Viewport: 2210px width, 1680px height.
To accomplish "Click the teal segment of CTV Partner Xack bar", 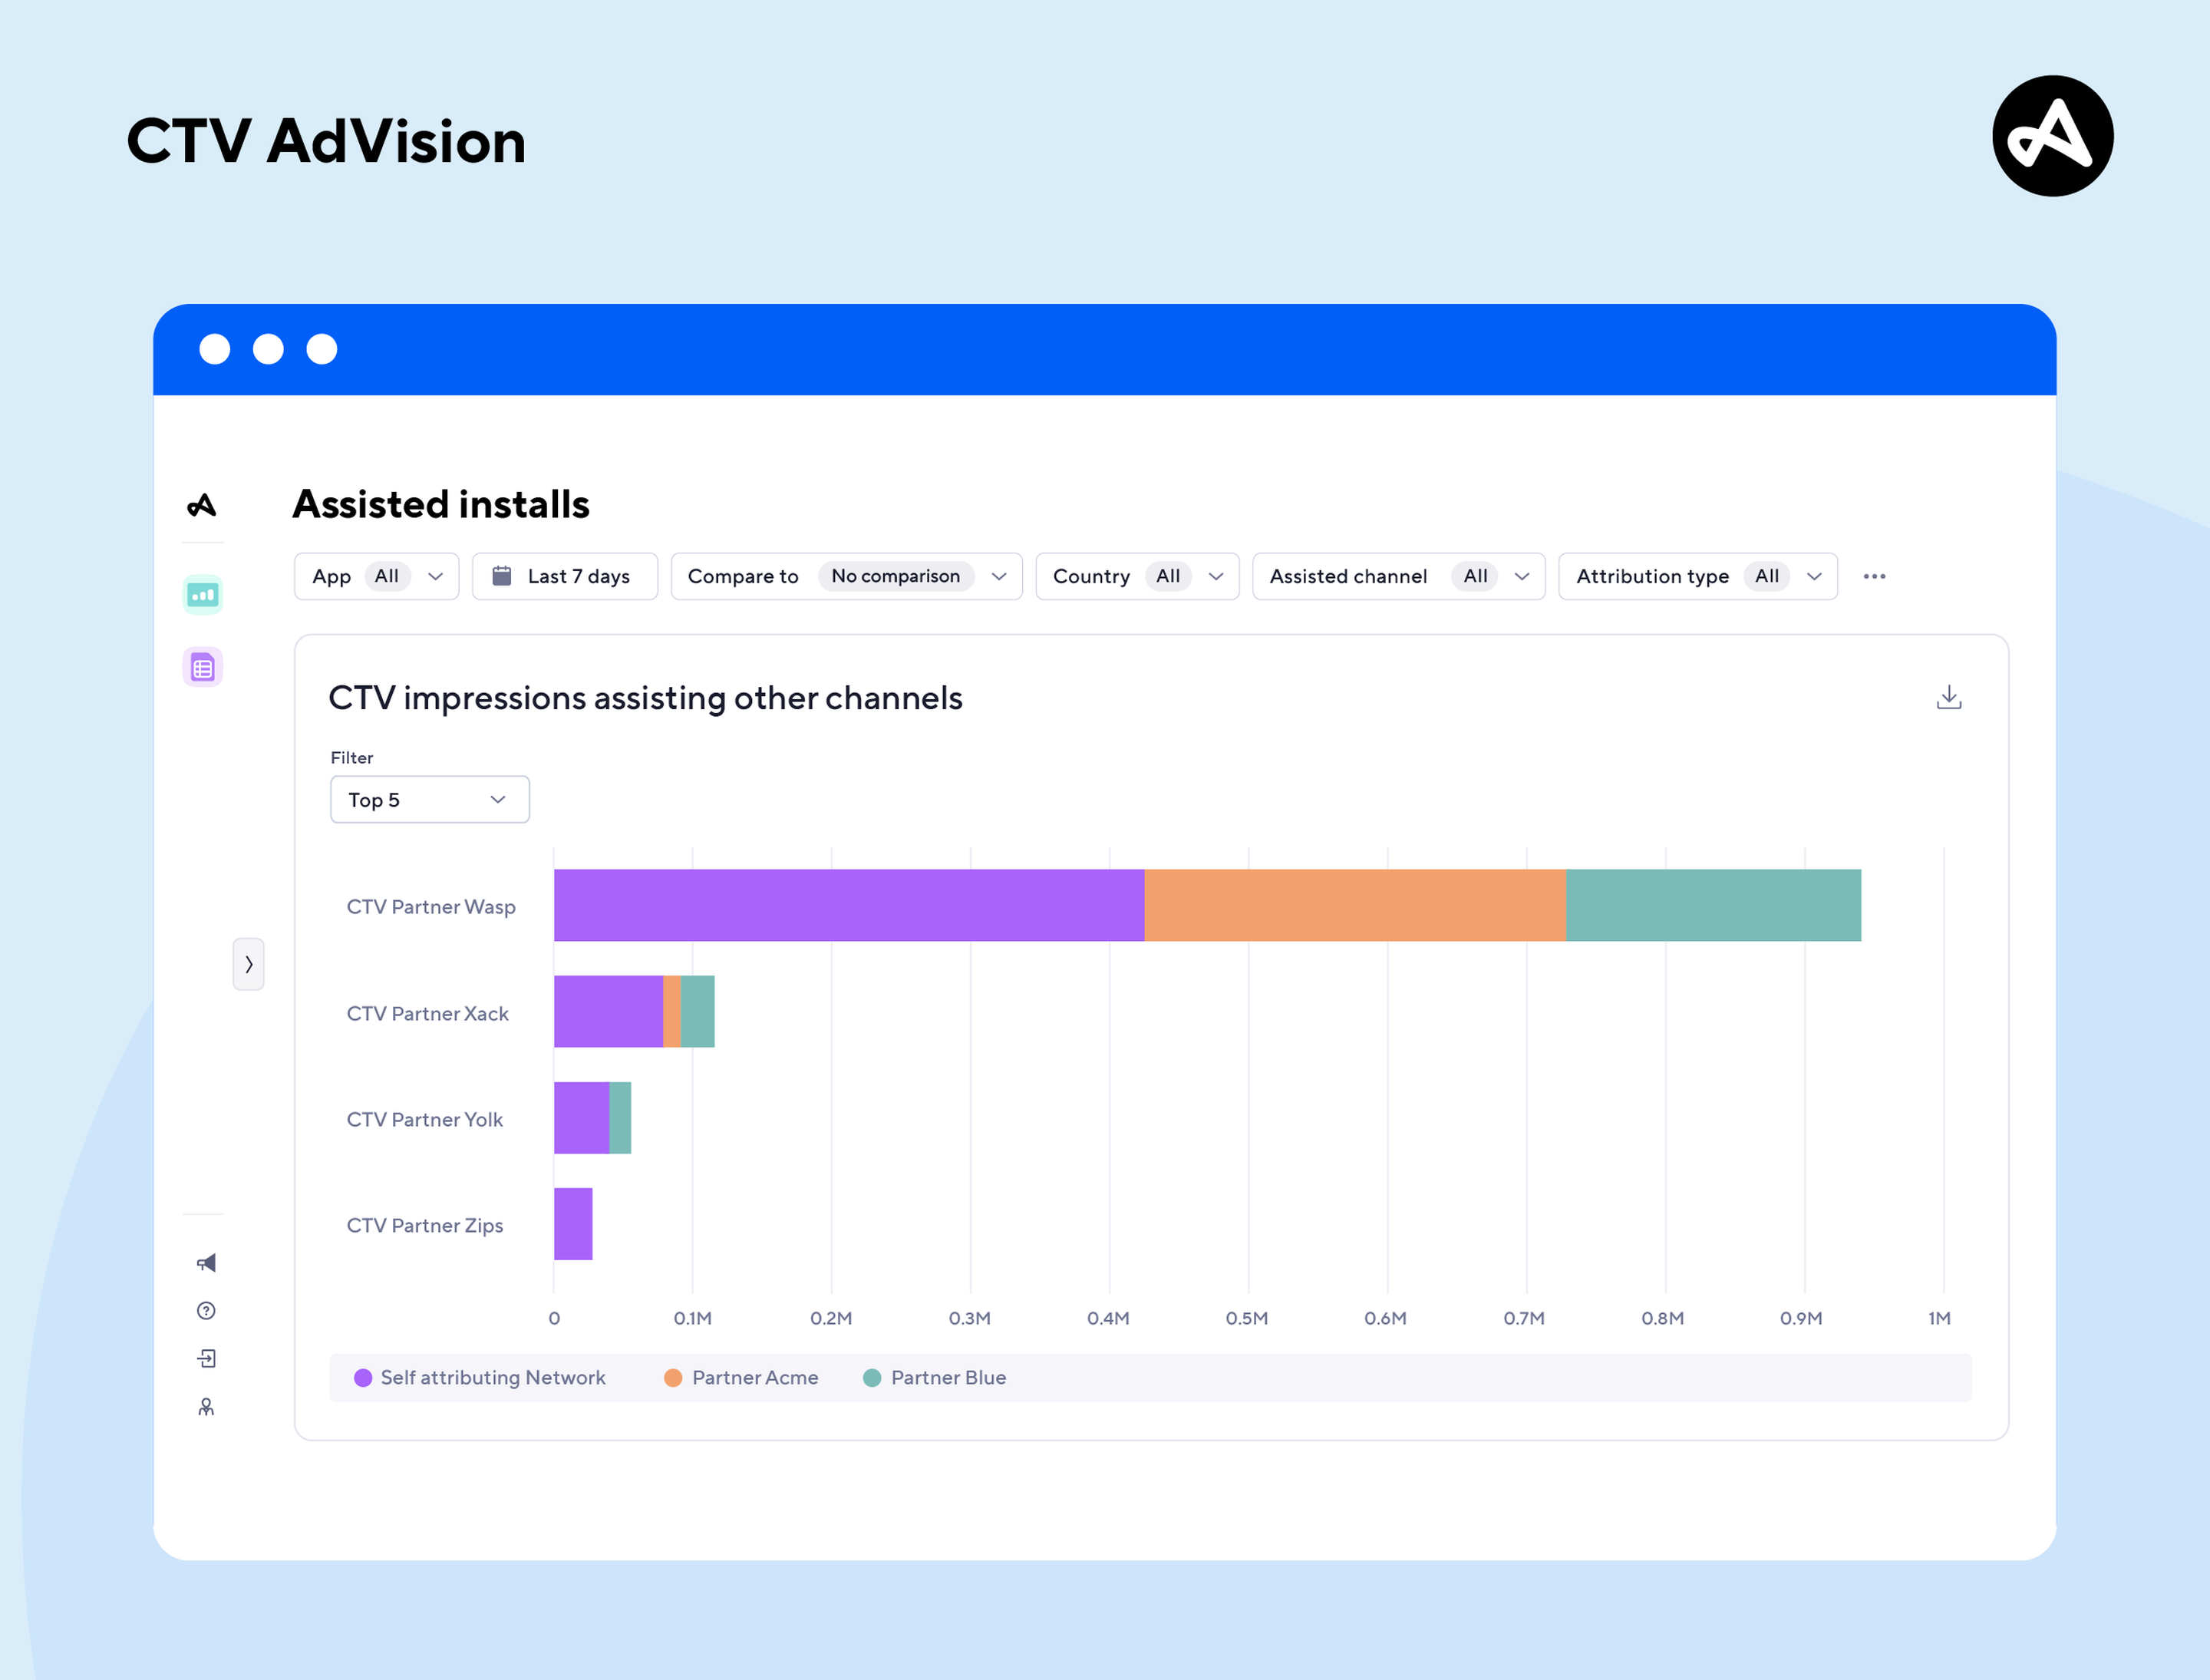I will tap(698, 1011).
